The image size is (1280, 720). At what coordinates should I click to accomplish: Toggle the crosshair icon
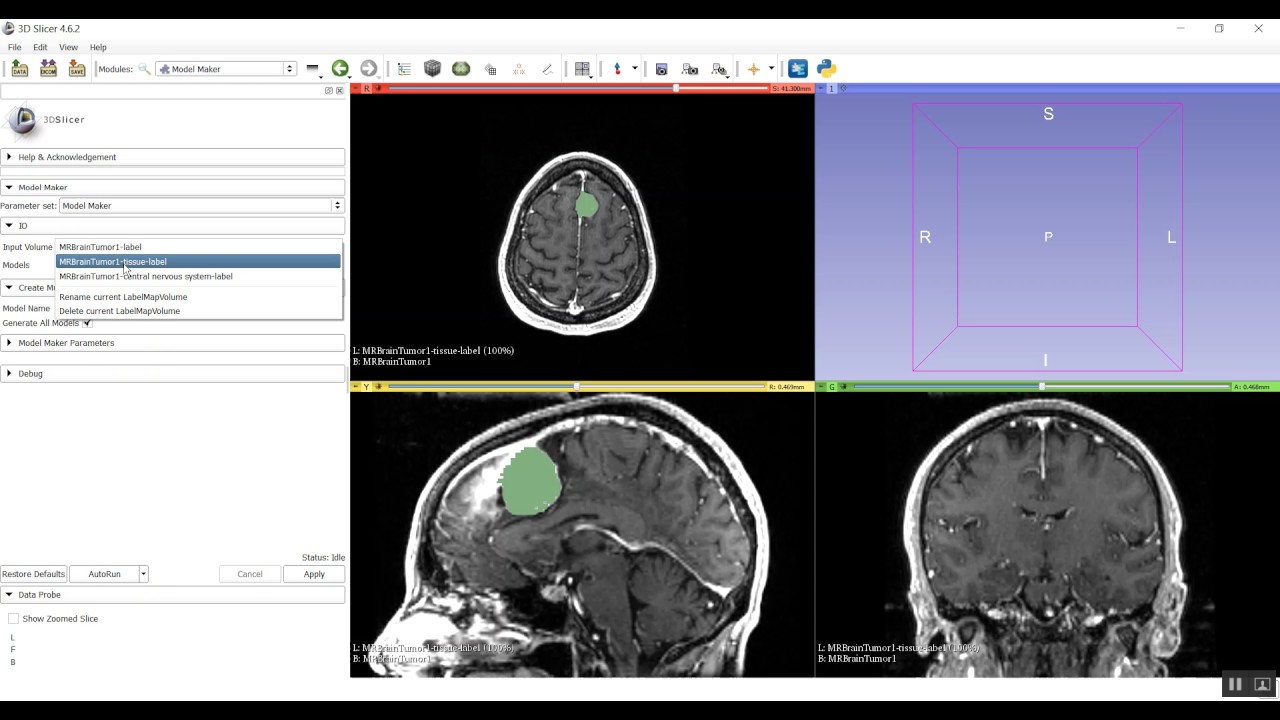click(x=754, y=69)
